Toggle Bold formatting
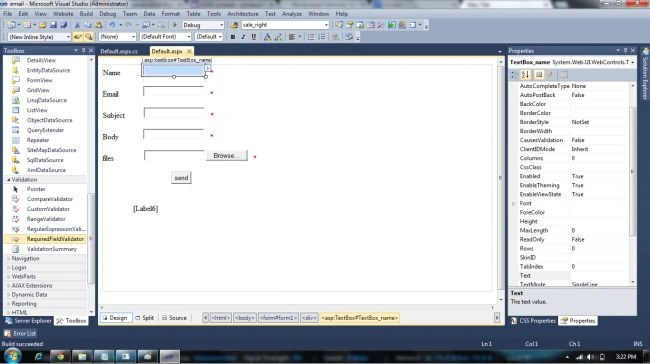The image size is (650, 364). tap(233, 37)
